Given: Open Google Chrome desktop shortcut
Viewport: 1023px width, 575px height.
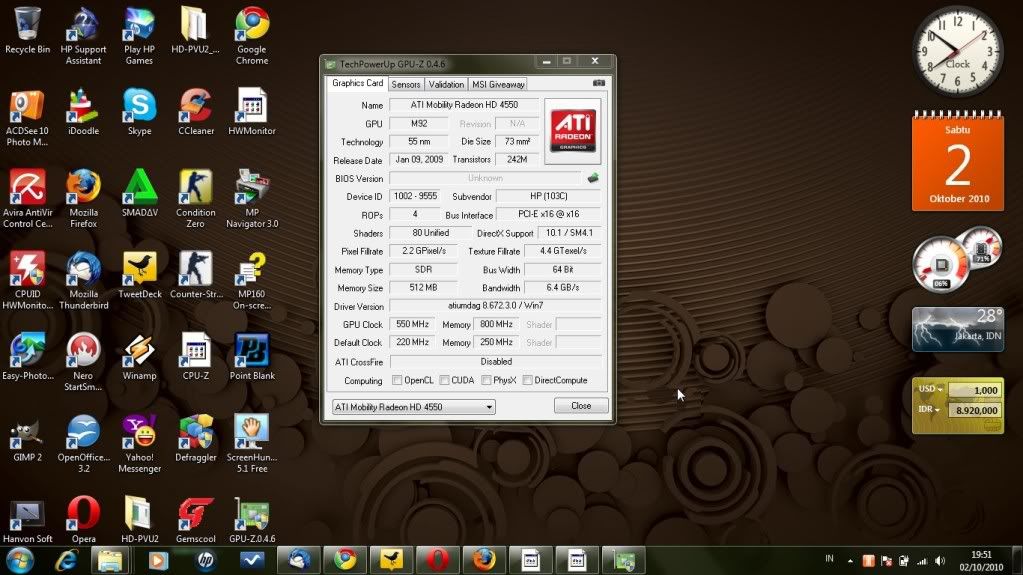Looking at the screenshot, I should click(x=252, y=36).
